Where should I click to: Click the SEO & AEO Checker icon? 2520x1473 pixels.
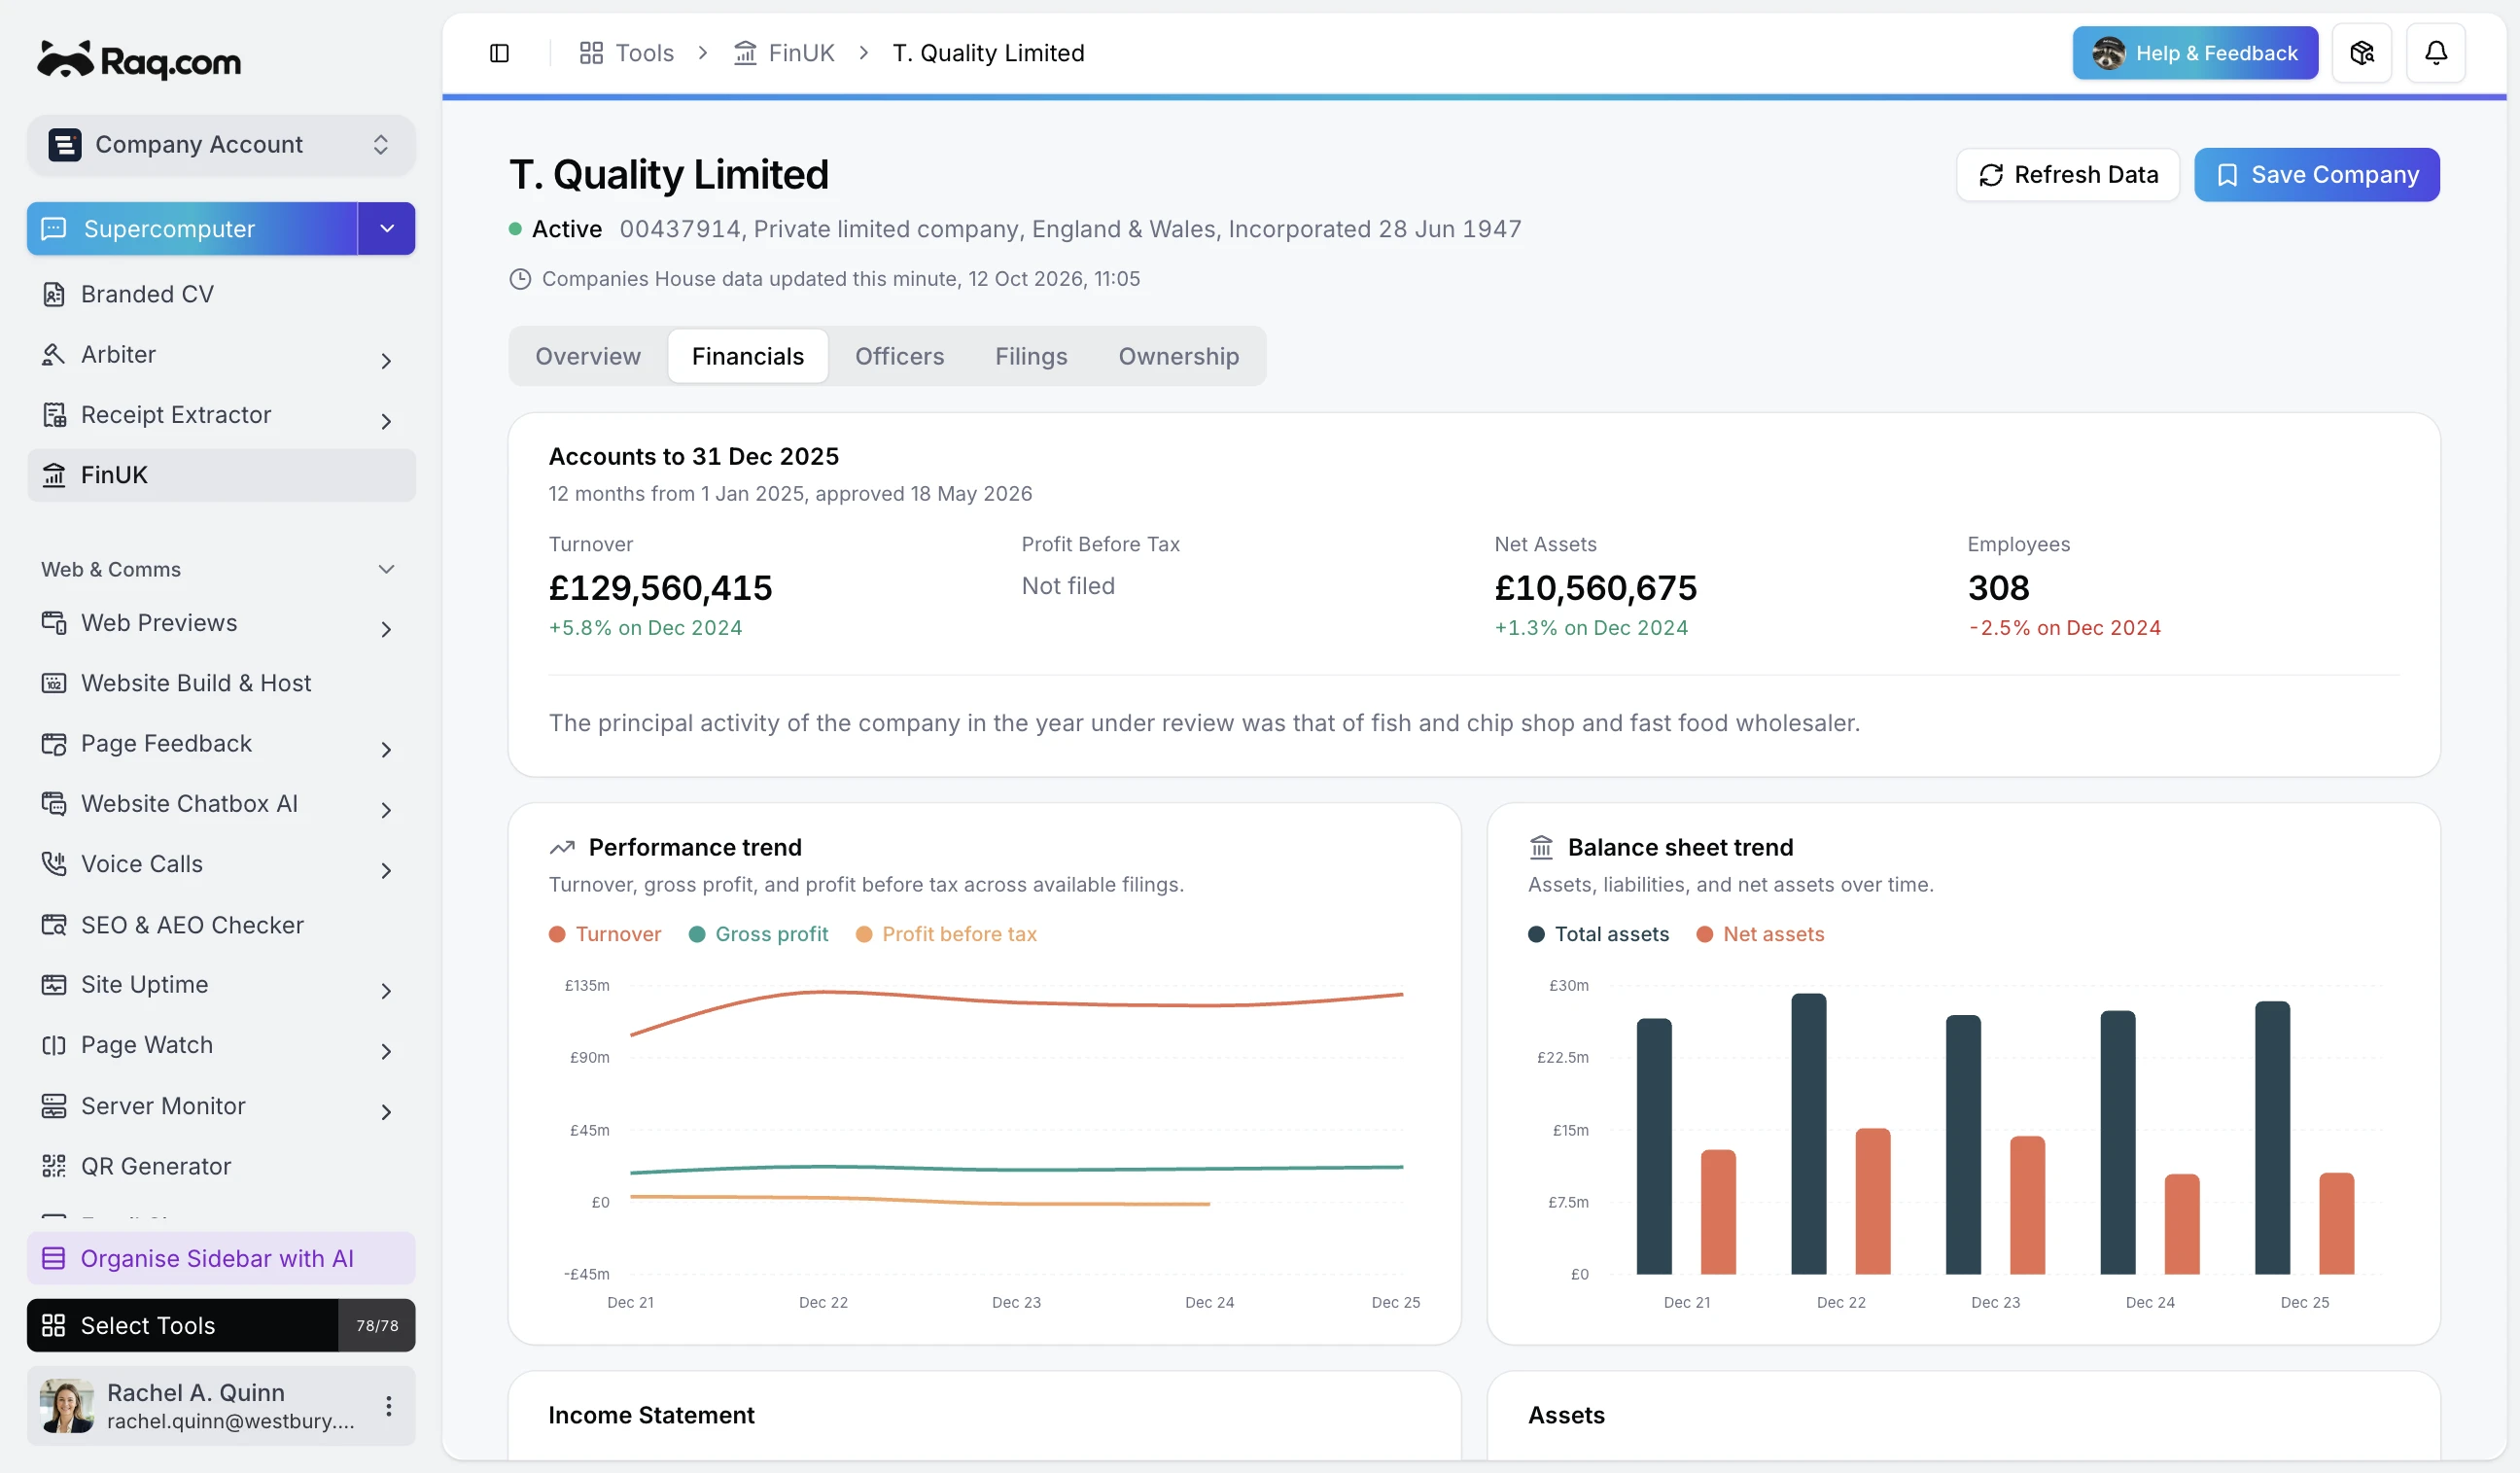54,925
